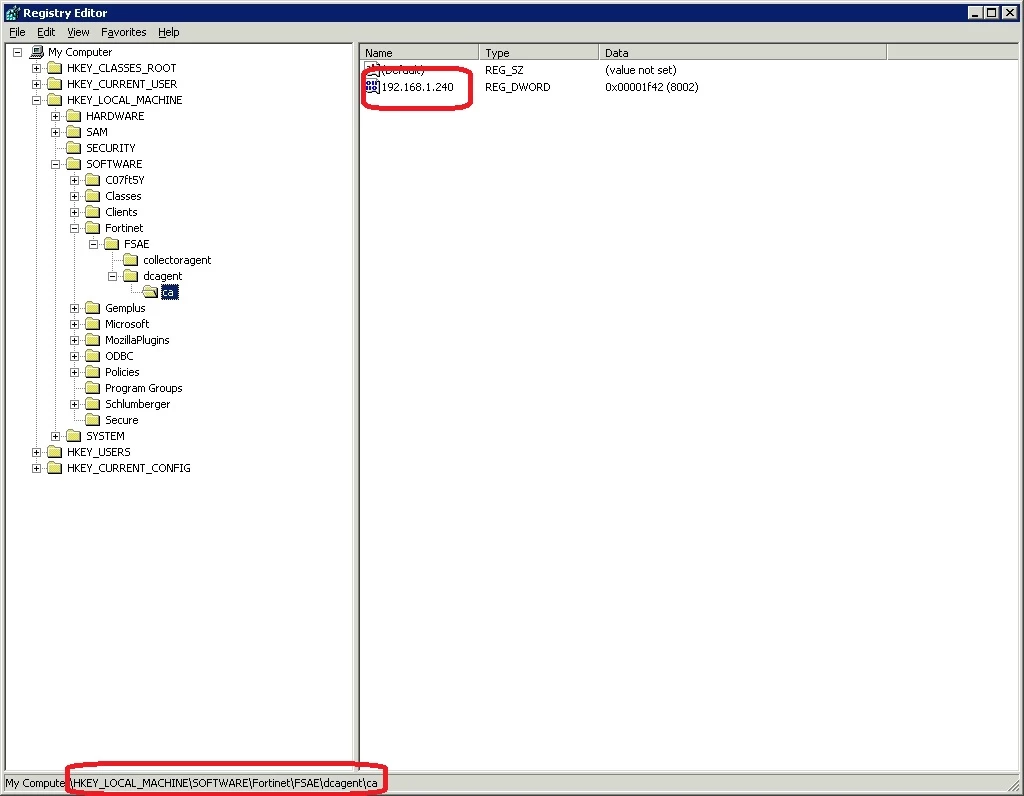1024x796 pixels.
Task: Click the dcagent folder icon
Action: [x=131, y=276]
